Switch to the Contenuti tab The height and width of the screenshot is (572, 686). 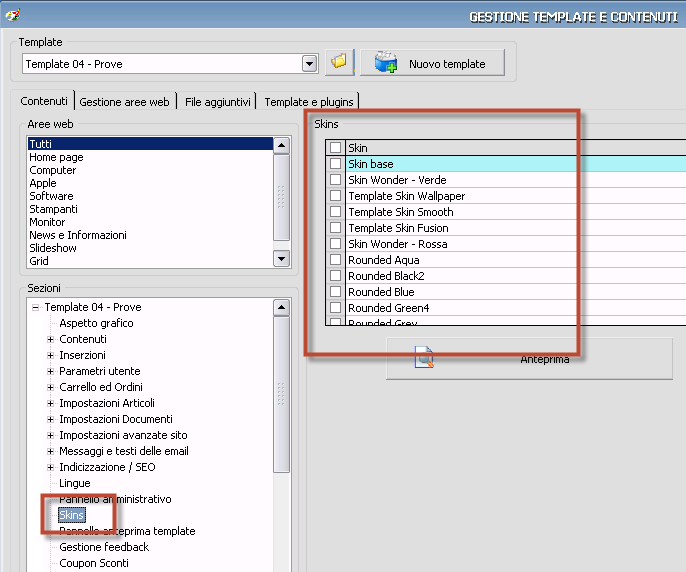click(x=44, y=101)
